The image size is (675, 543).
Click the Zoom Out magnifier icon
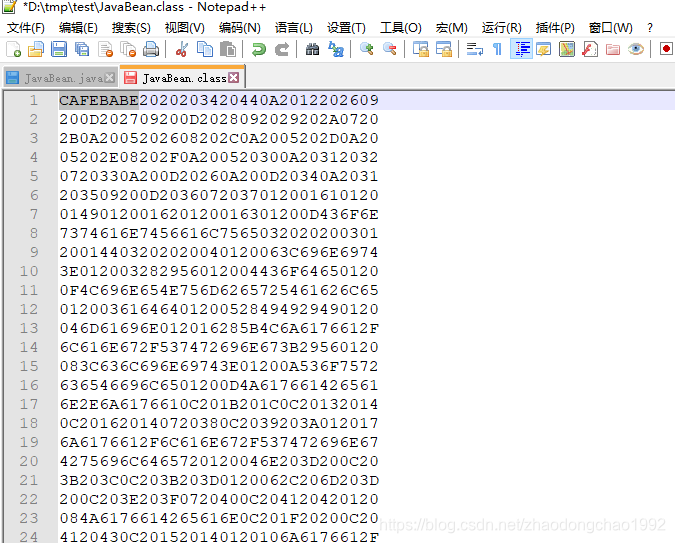[x=390, y=49]
